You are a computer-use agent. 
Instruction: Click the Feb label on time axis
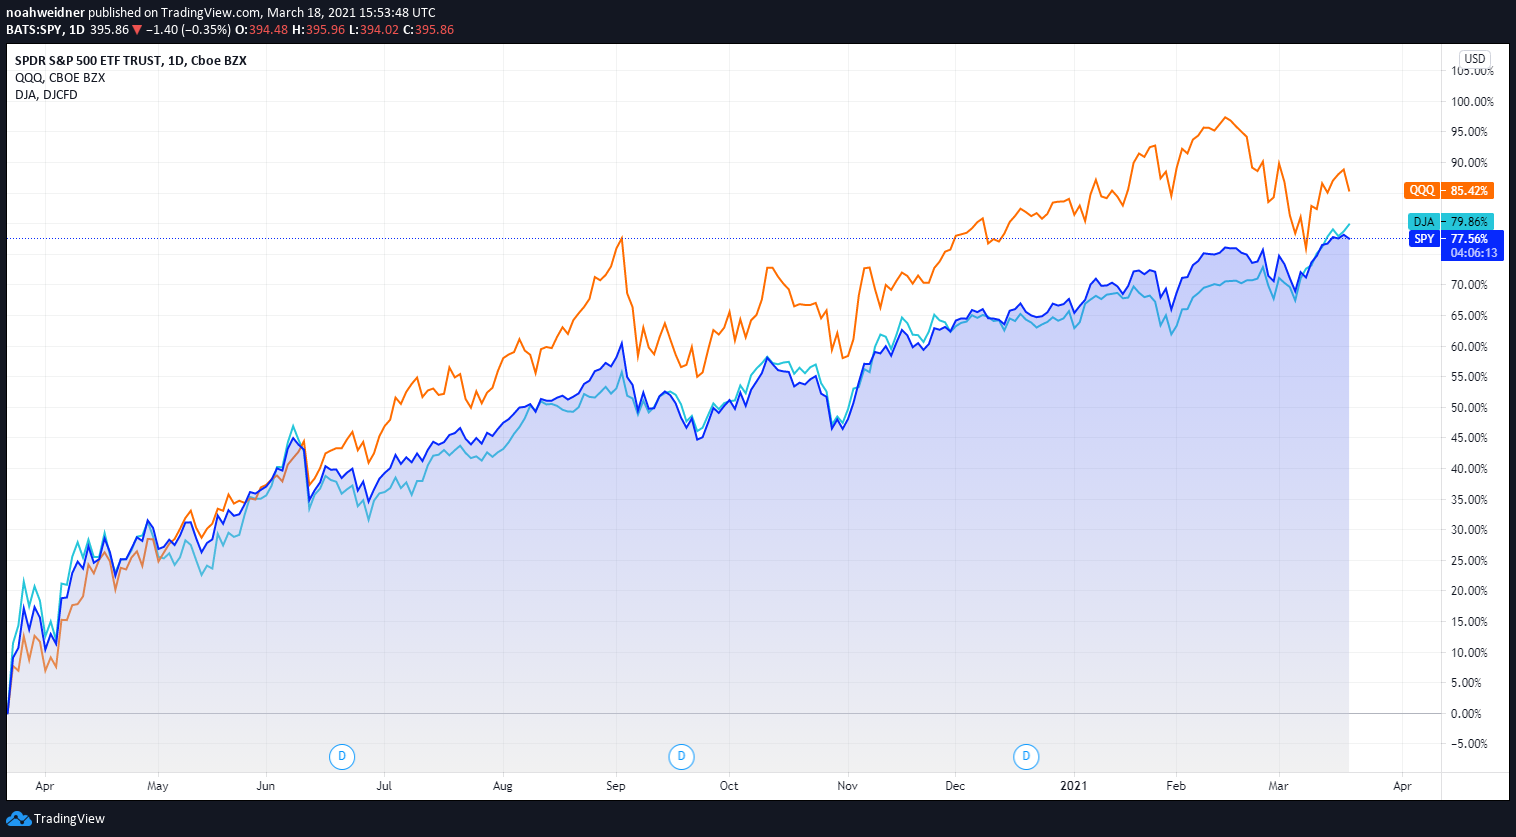[x=1176, y=786]
